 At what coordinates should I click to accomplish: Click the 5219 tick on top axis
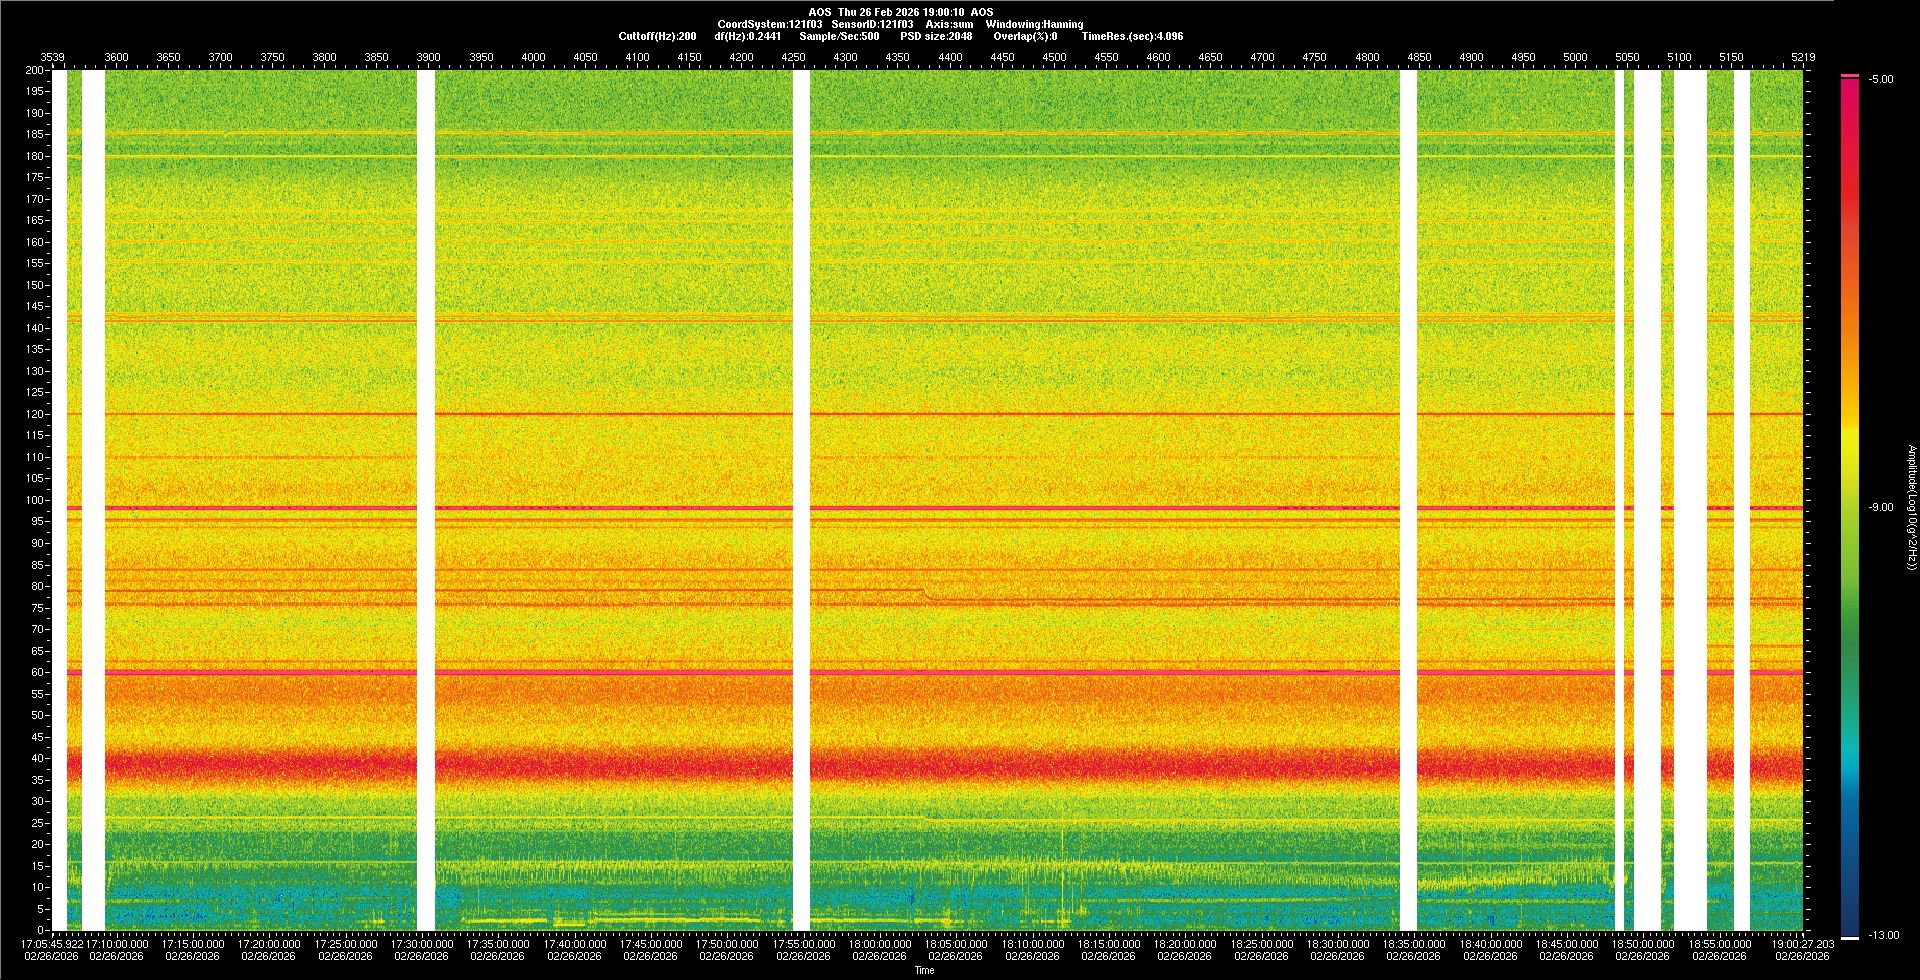point(1802,57)
